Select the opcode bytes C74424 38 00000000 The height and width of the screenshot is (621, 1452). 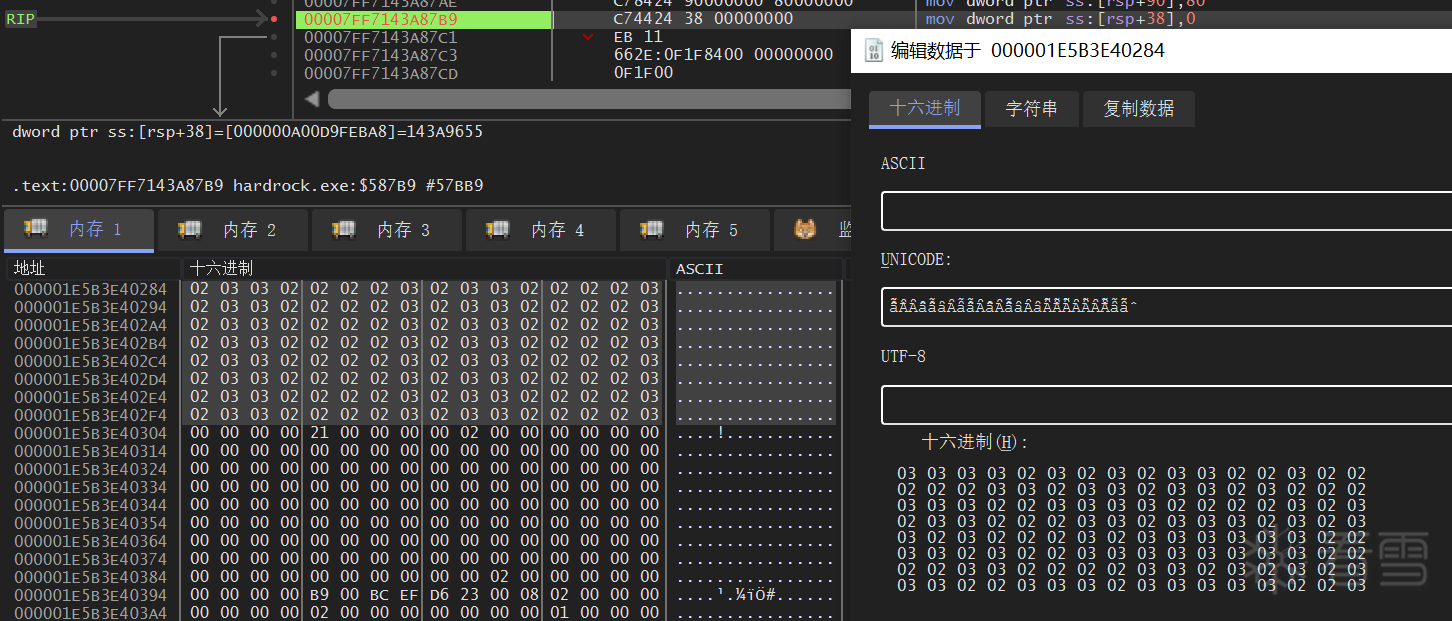pos(703,19)
